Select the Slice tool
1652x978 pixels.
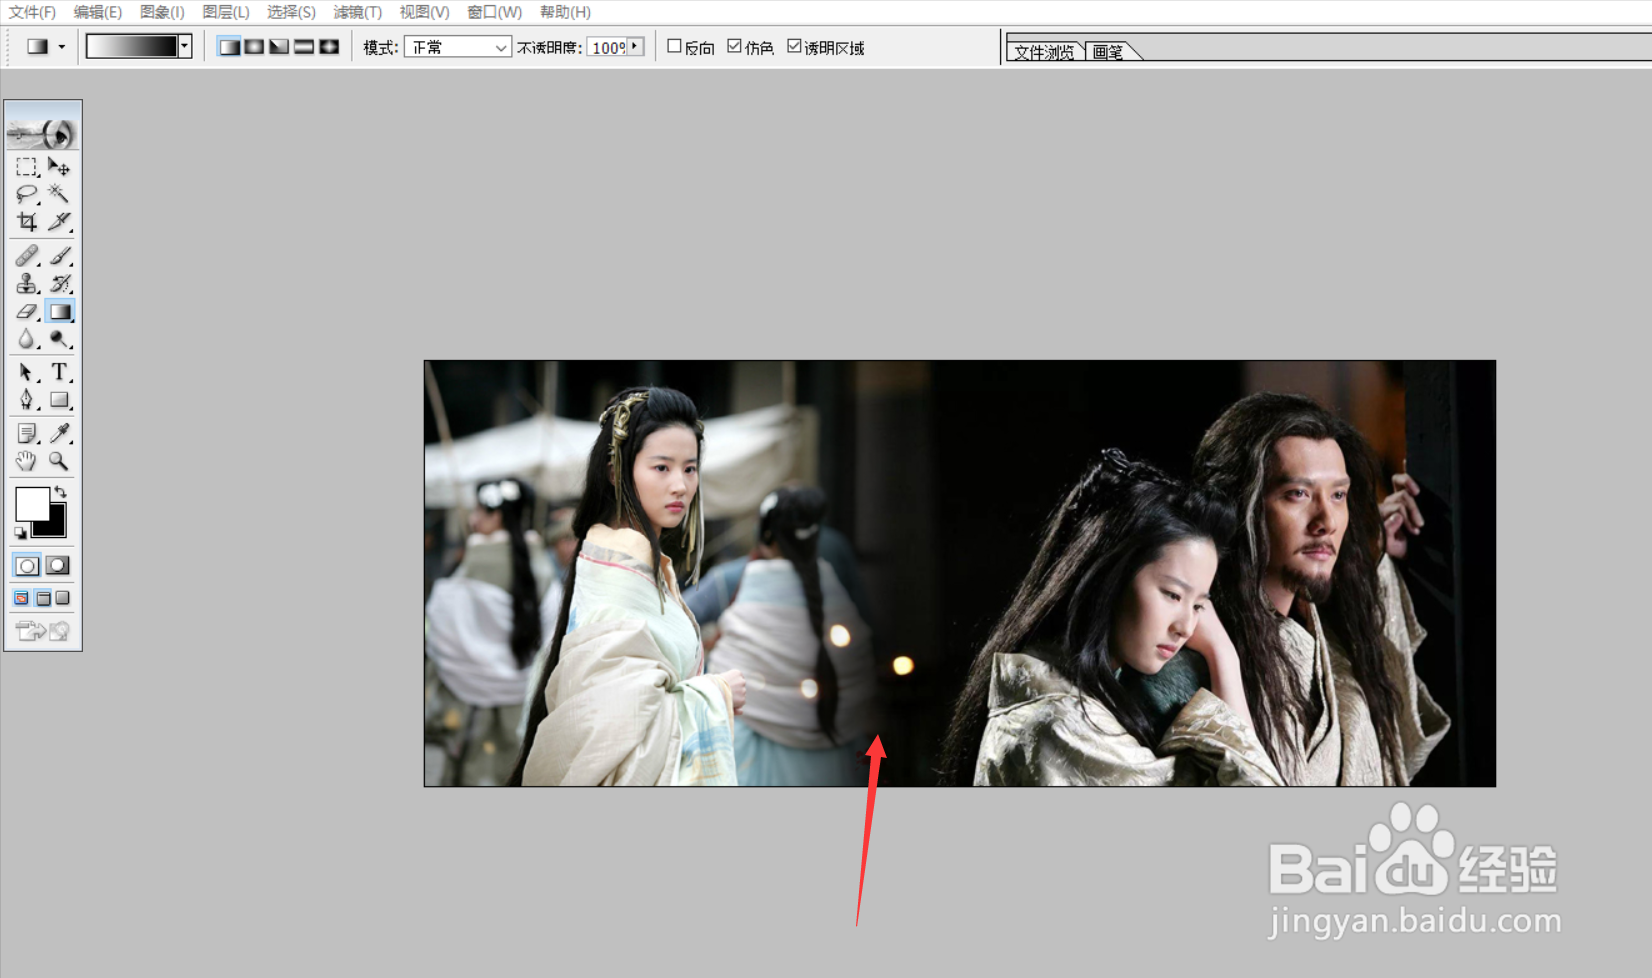[59, 221]
